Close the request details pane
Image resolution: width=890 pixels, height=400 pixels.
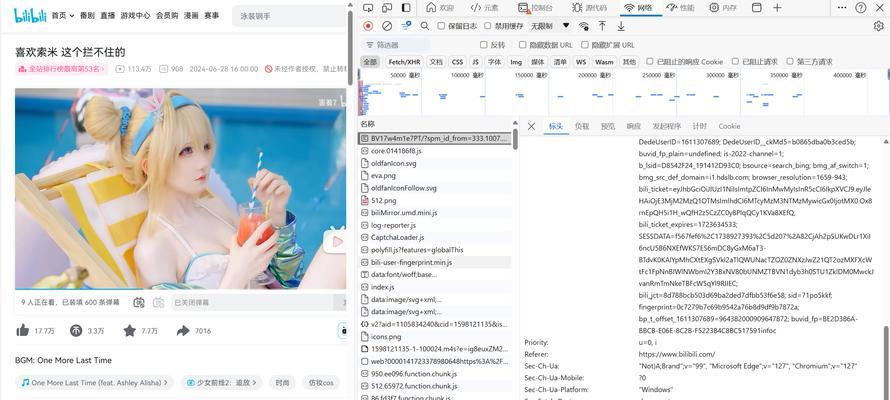tap(531, 127)
